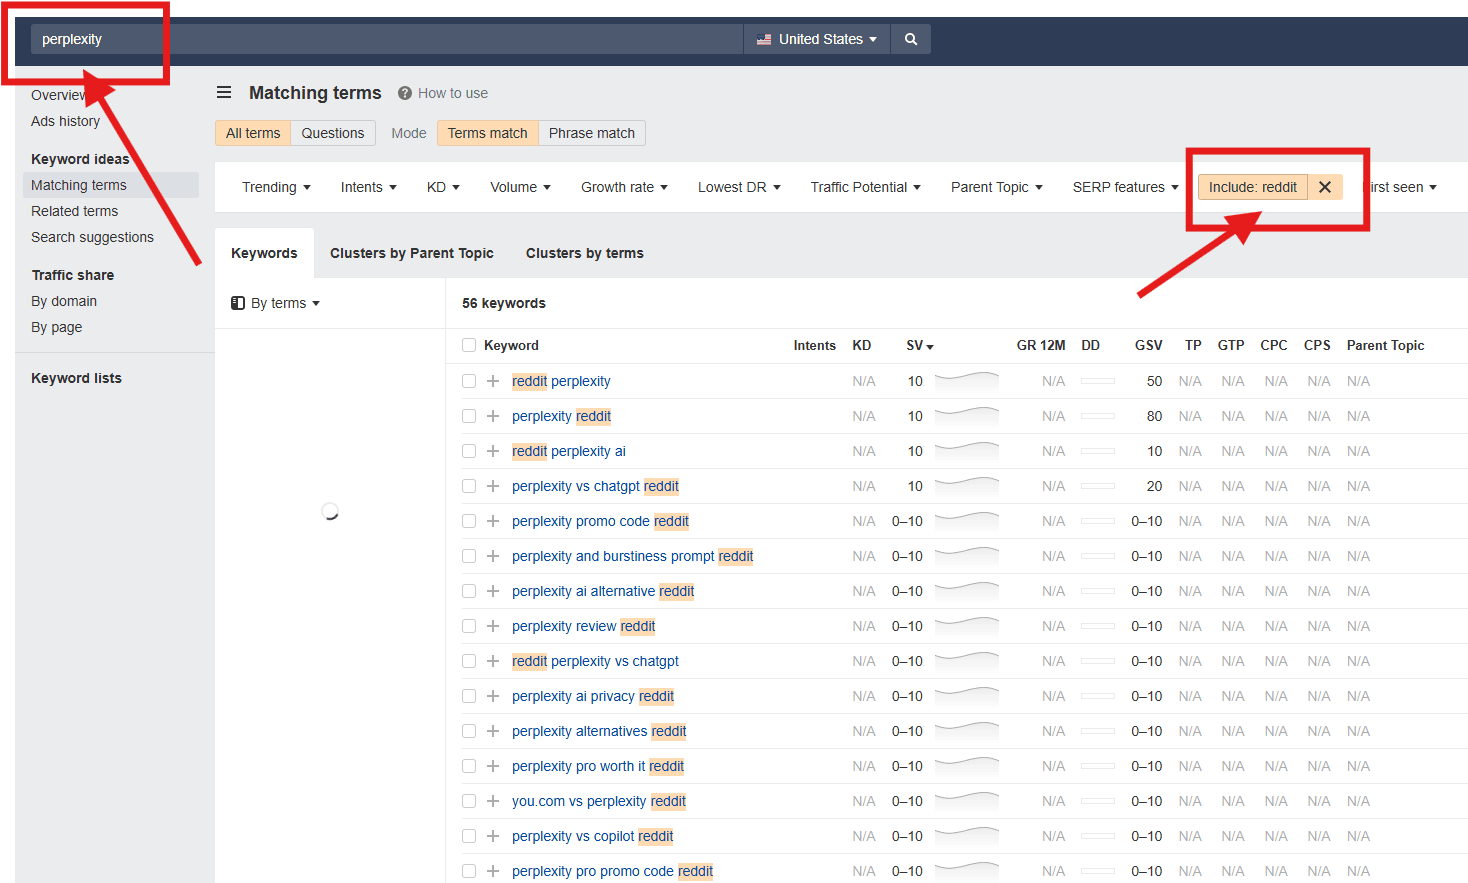The width and height of the screenshot is (1468, 883).
Task: Open the Volume filter dropdown
Action: coord(520,187)
